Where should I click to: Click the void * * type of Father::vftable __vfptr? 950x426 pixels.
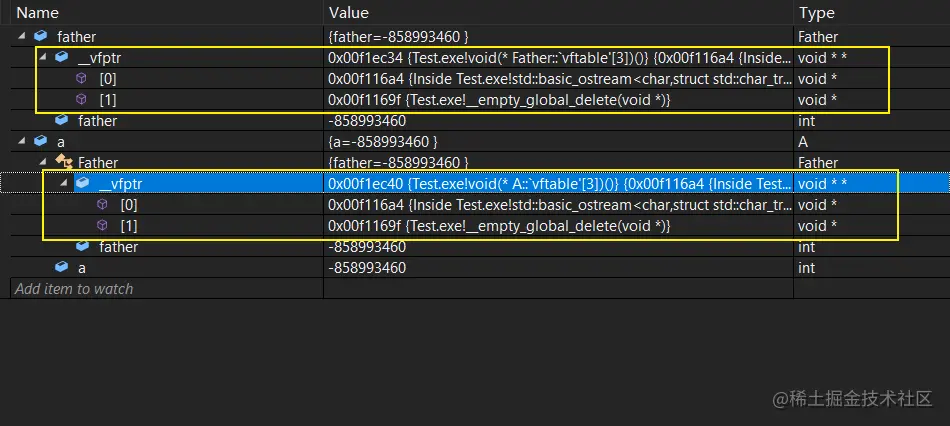click(x=822, y=58)
